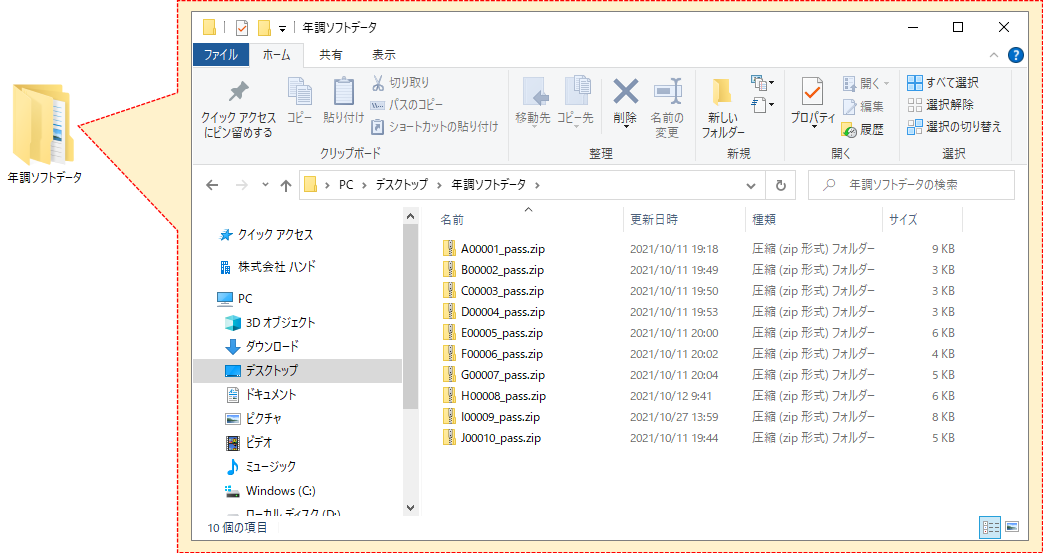Select file A00001_pass.zip

click(494, 250)
